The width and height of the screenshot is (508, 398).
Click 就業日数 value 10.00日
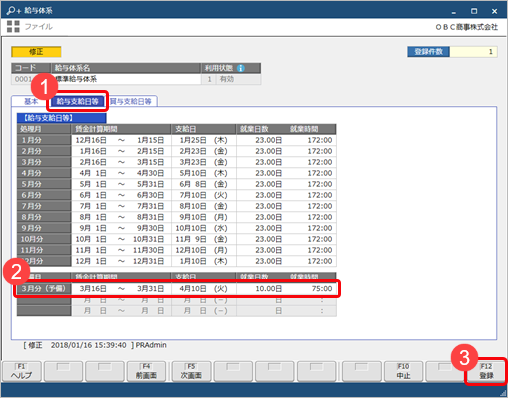[269, 289]
